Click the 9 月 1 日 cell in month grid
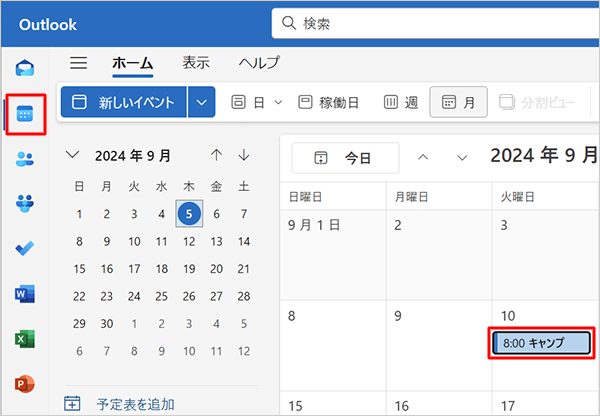 coord(333,255)
